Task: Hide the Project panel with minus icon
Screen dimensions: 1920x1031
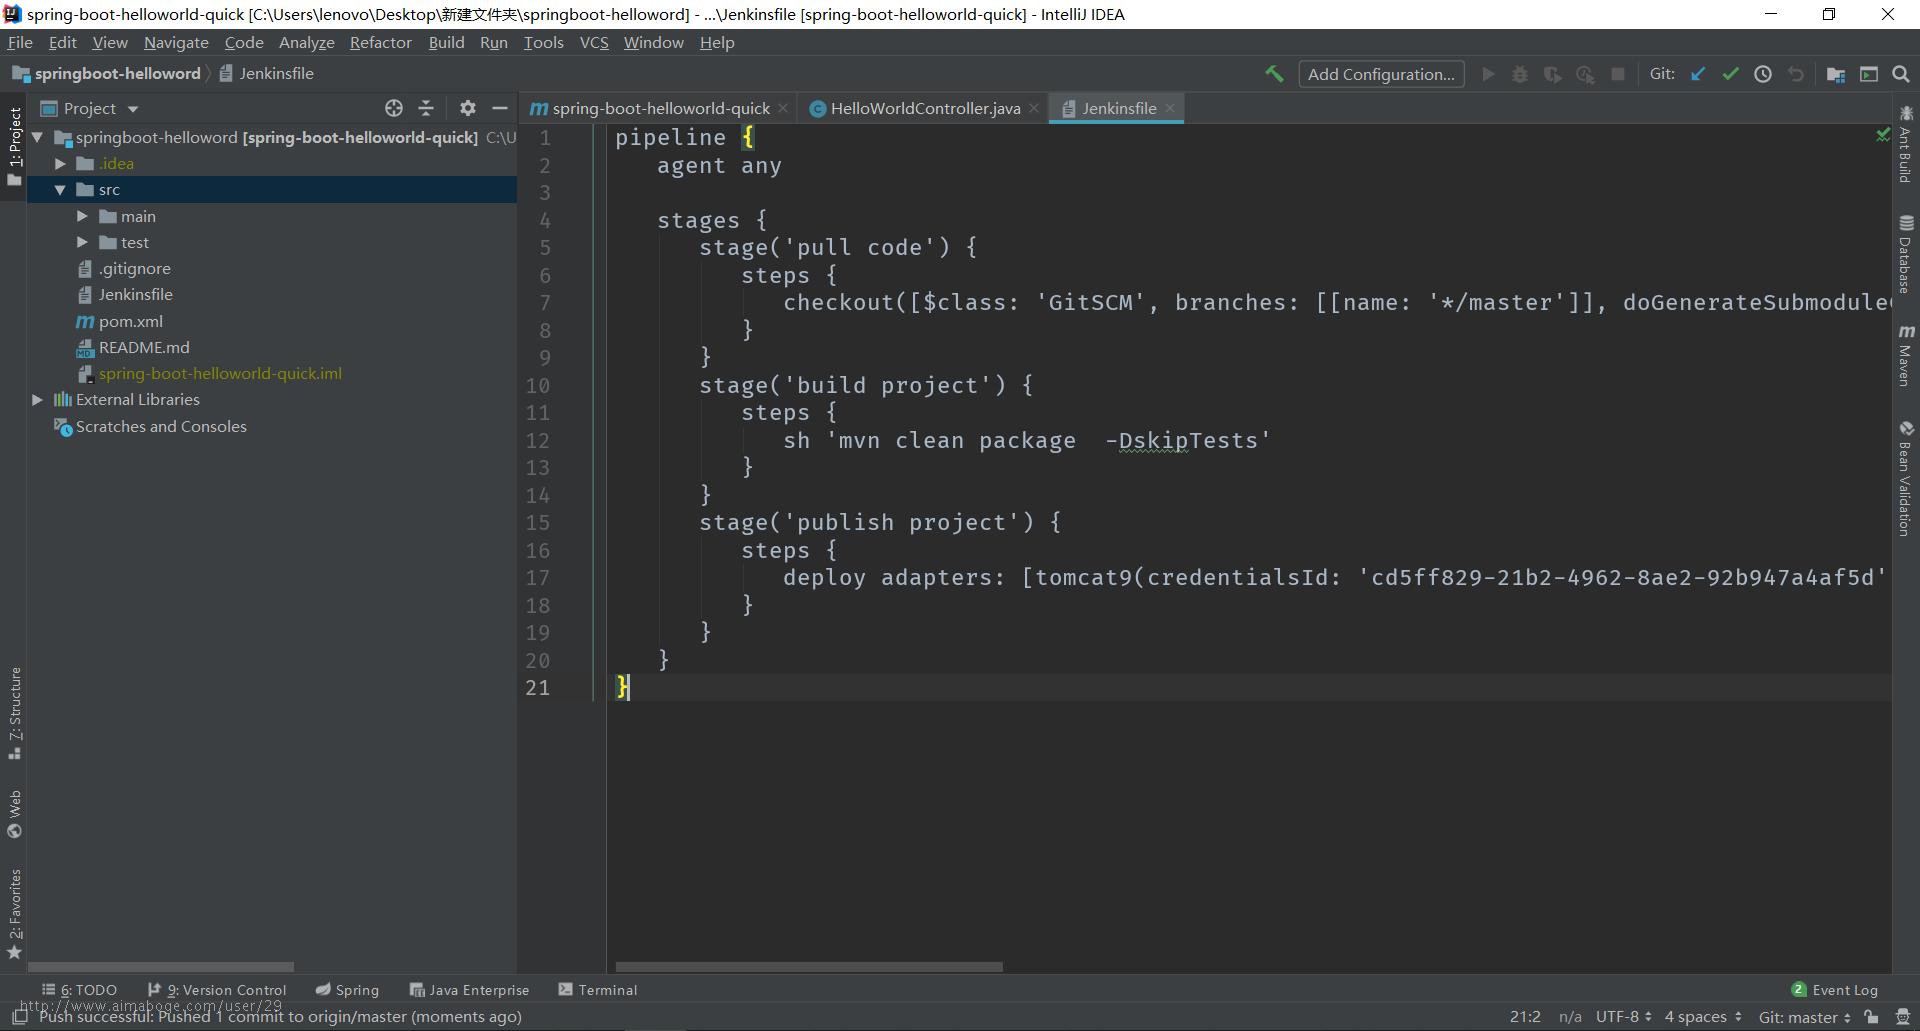Action: pyautogui.click(x=500, y=108)
